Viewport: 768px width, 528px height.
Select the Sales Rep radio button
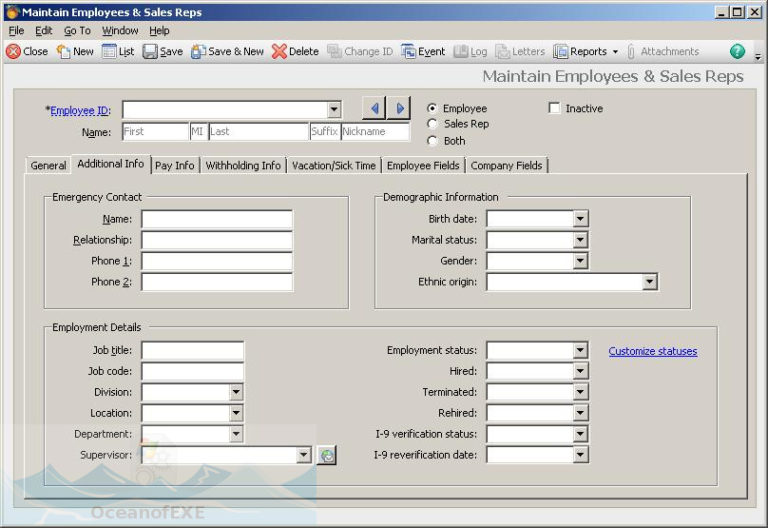432,124
